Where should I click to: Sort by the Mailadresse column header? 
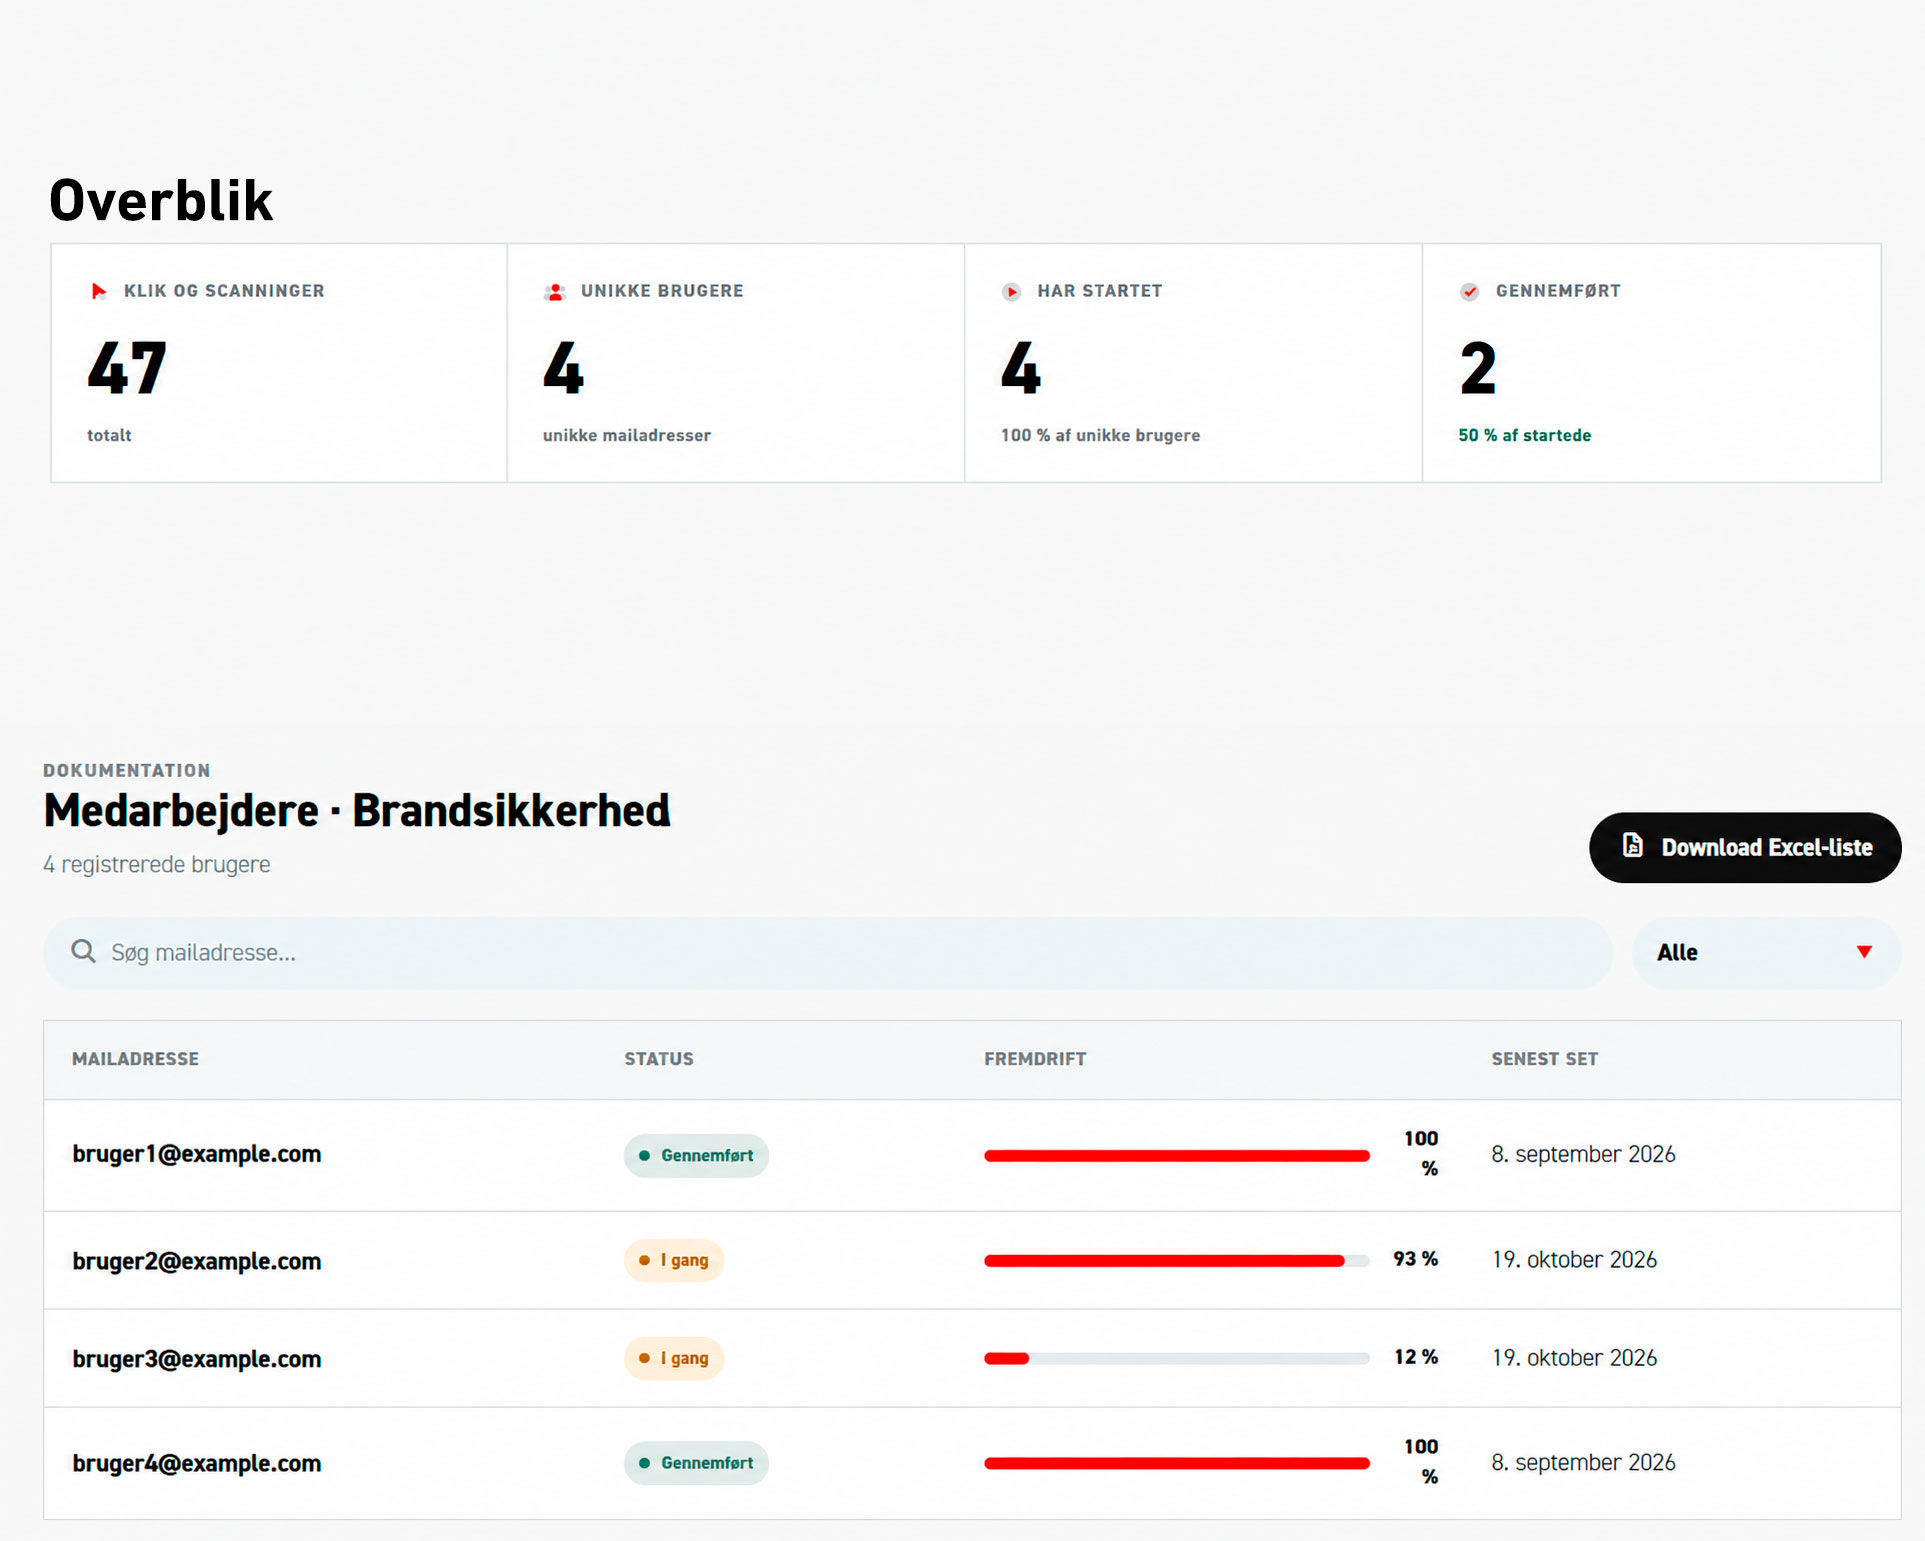pyautogui.click(x=135, y=1059)
